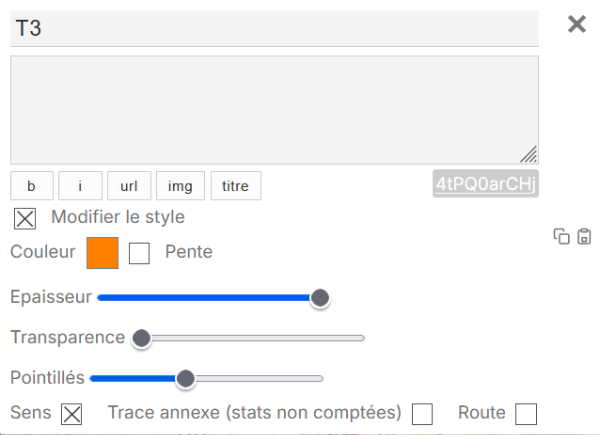Click the T3 name input field
The height and width of the screenshot is (435, 600).
(274, 29)
